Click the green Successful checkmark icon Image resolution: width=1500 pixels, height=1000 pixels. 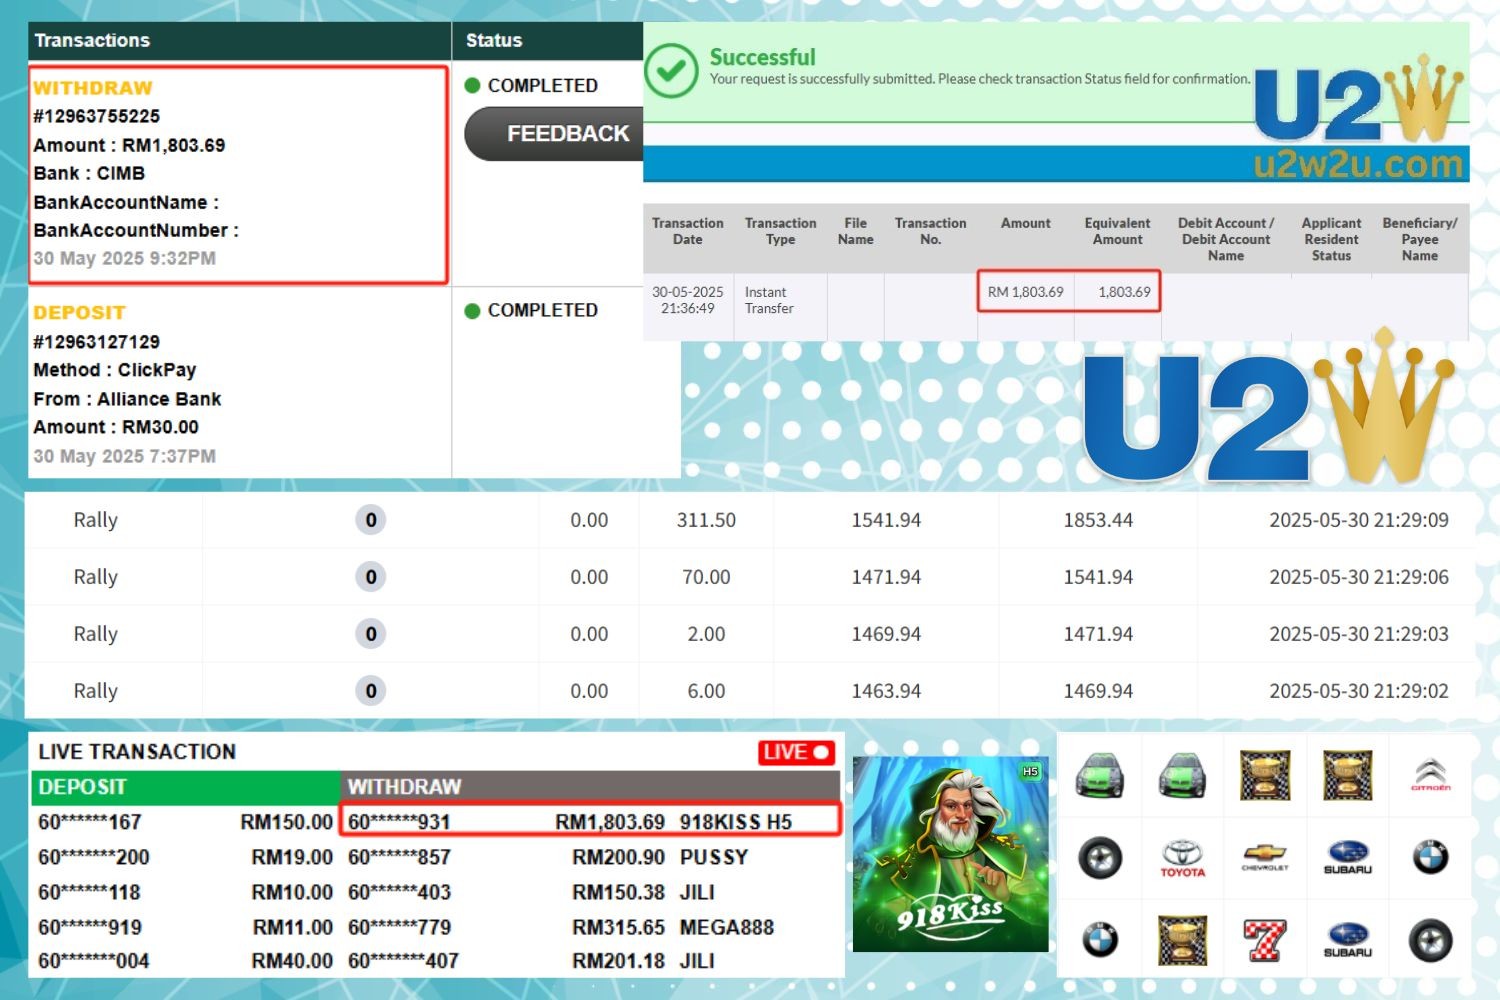tap(671, 70)
